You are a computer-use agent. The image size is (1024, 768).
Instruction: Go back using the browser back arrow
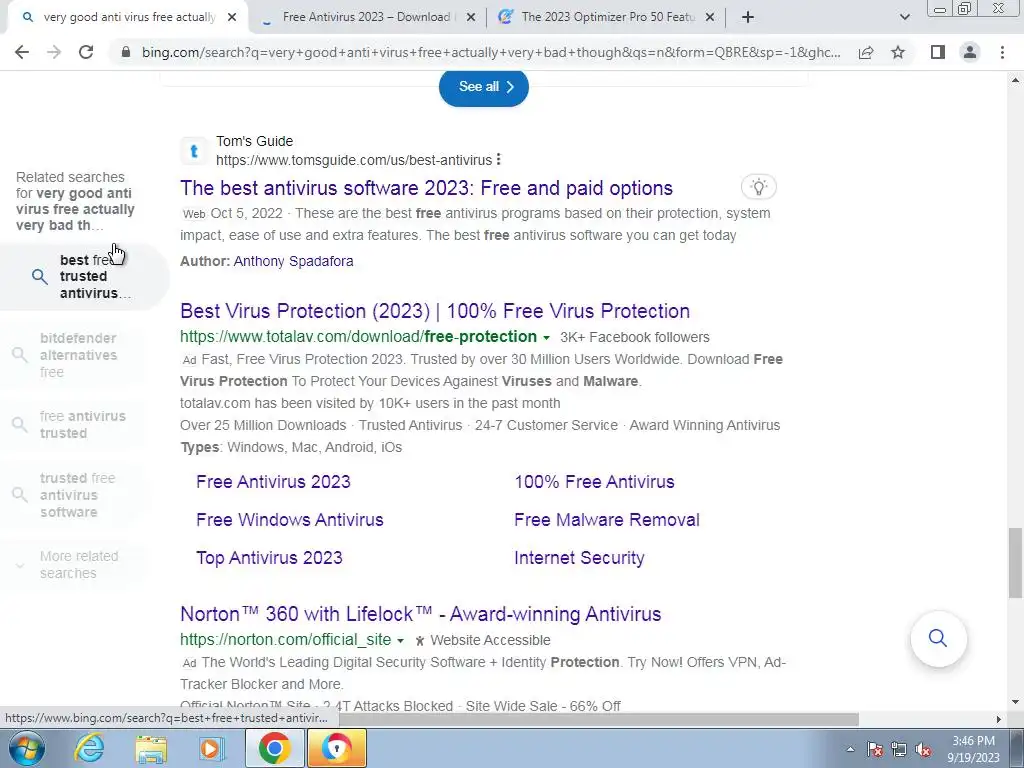coord(22,52)
